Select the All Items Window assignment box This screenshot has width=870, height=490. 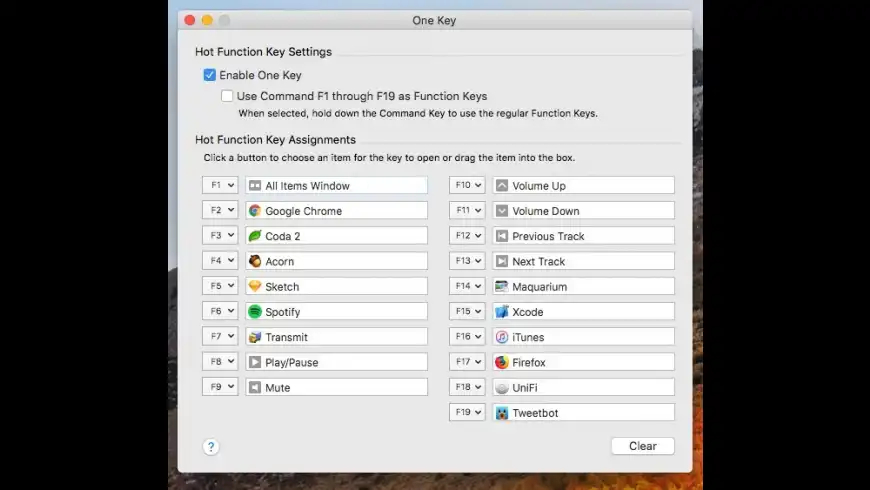pyautogui.click(x=336, y=185)
